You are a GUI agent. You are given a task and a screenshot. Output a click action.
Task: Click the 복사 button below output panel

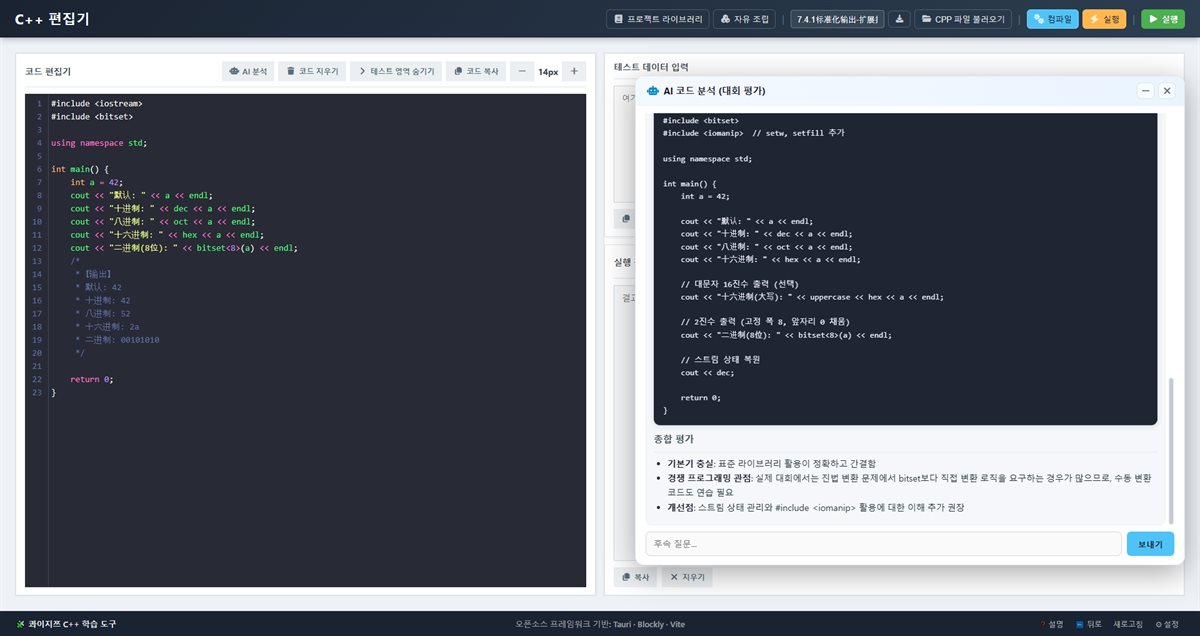(635, 577)
